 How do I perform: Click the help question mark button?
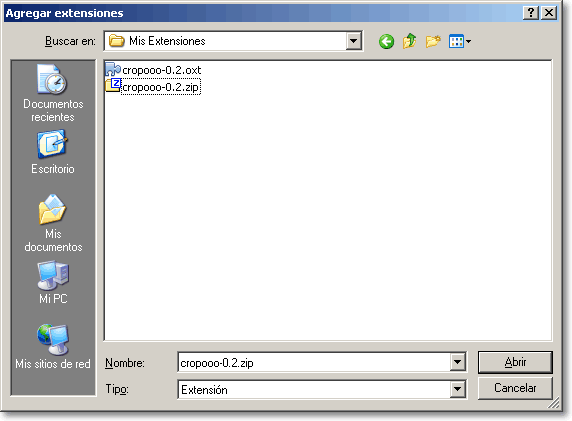coord(531,13)
